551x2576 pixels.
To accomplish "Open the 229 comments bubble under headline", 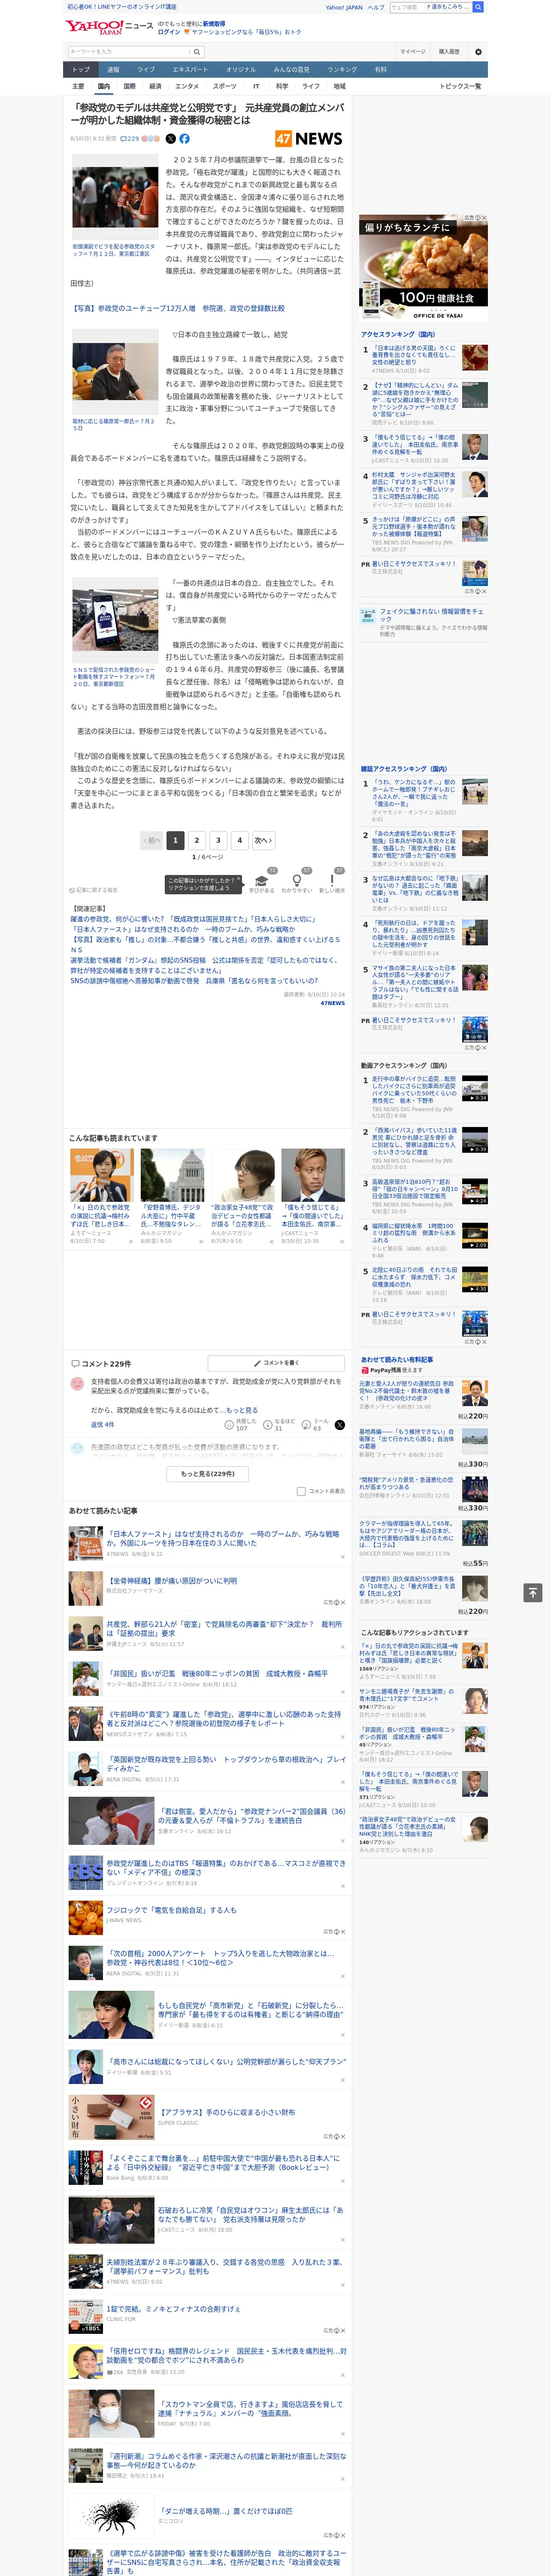I will tap(130, 139).
